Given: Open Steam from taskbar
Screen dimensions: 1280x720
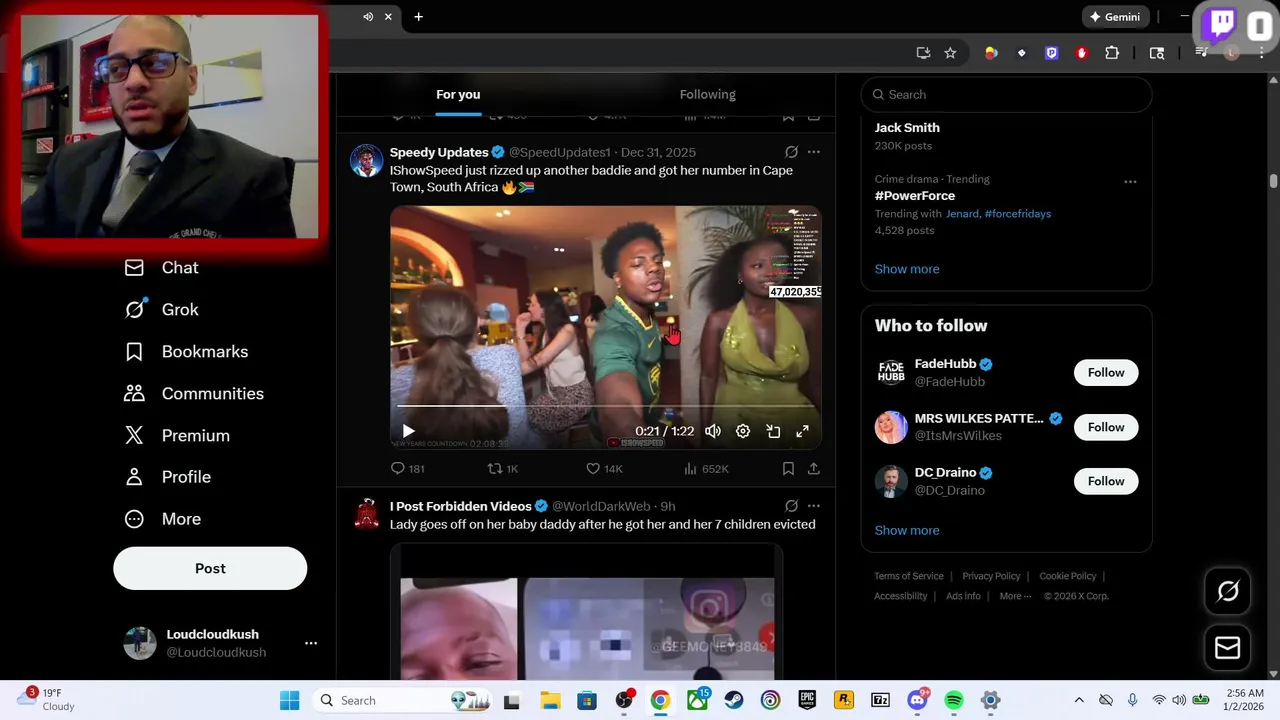Looking at the screenshot, I should [x=734, y=700].
